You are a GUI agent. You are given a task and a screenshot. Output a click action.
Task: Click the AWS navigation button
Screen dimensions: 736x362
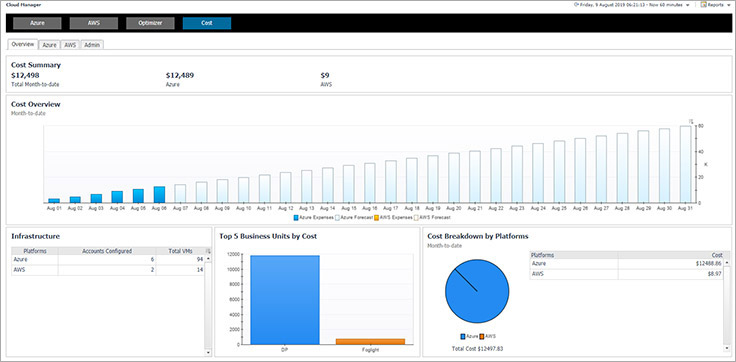[94, 23]
